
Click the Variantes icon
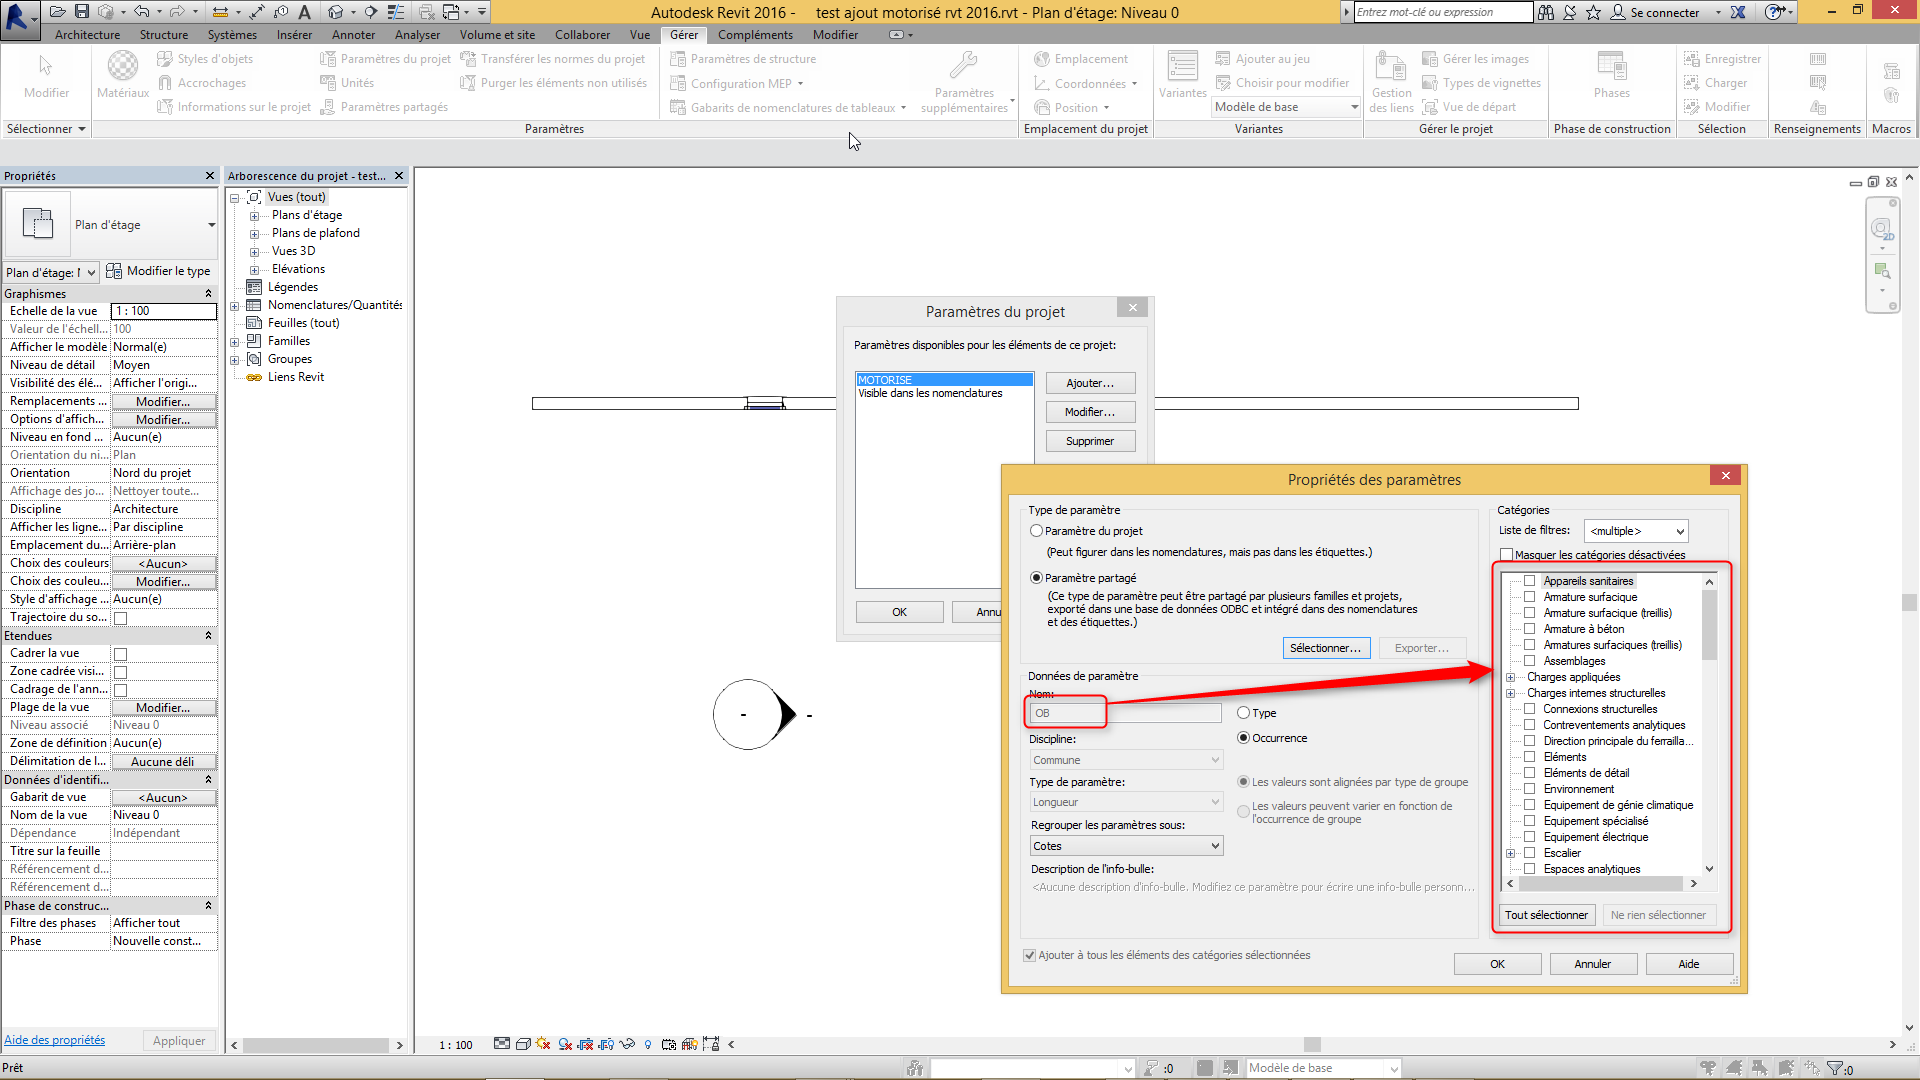[x=1182, y=67]
